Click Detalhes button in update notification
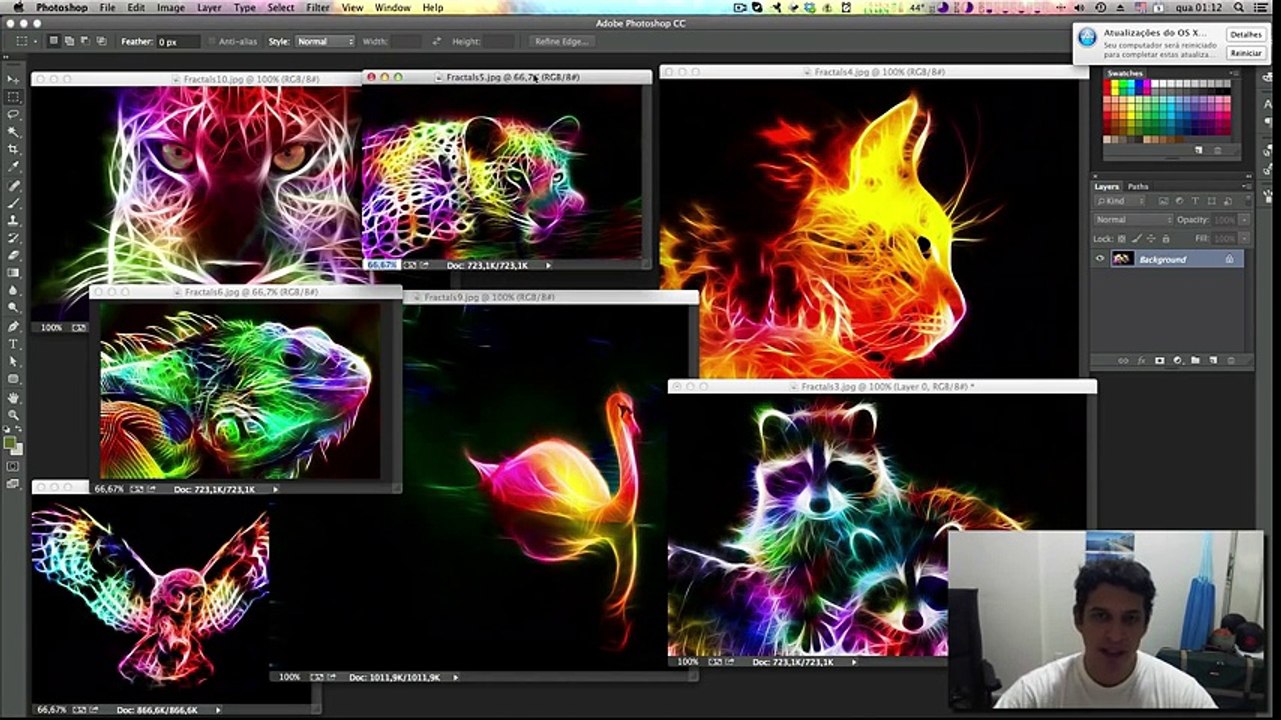This screenshot has width=1281, height=720. click(x=1246, y=35)
